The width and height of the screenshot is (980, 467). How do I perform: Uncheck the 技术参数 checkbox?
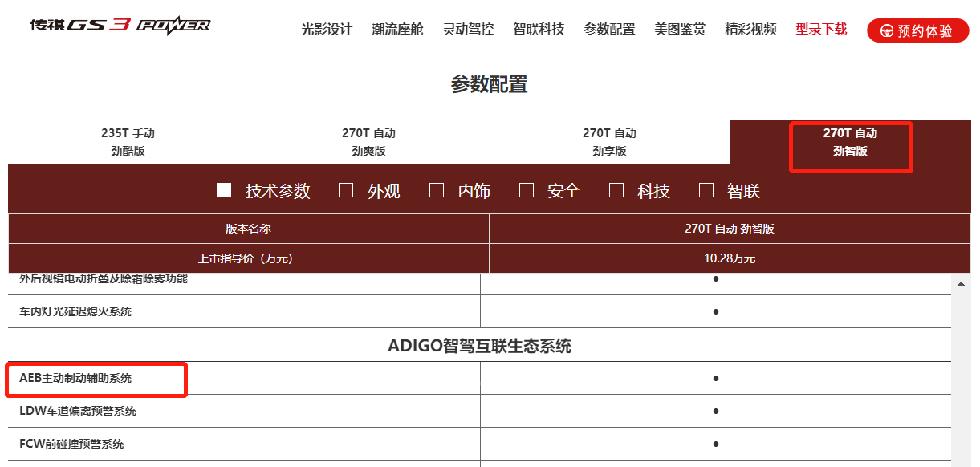[x=224, y=190]
